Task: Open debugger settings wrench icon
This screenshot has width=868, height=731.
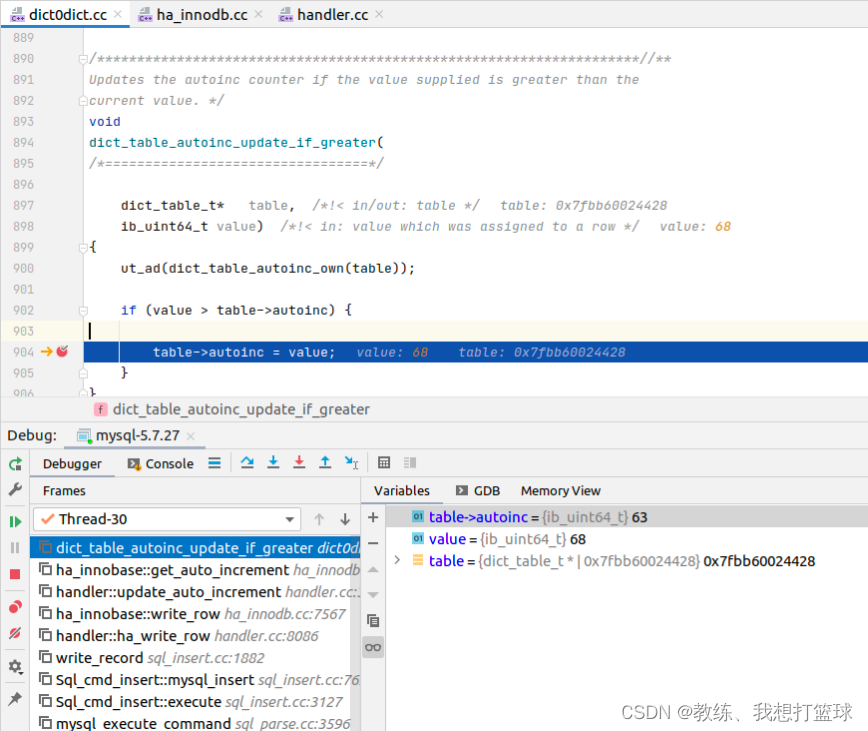Action: 15,489
